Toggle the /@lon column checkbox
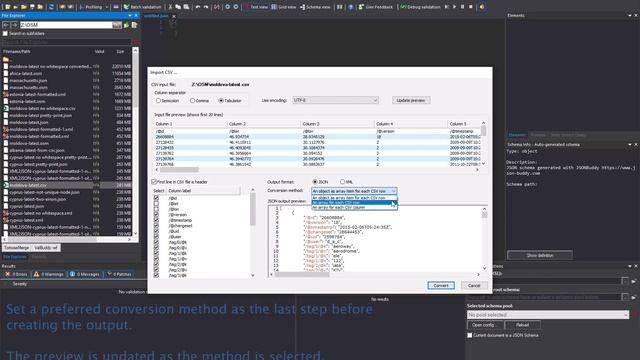Viewport: 640px width, 360px height. [156, 209]
